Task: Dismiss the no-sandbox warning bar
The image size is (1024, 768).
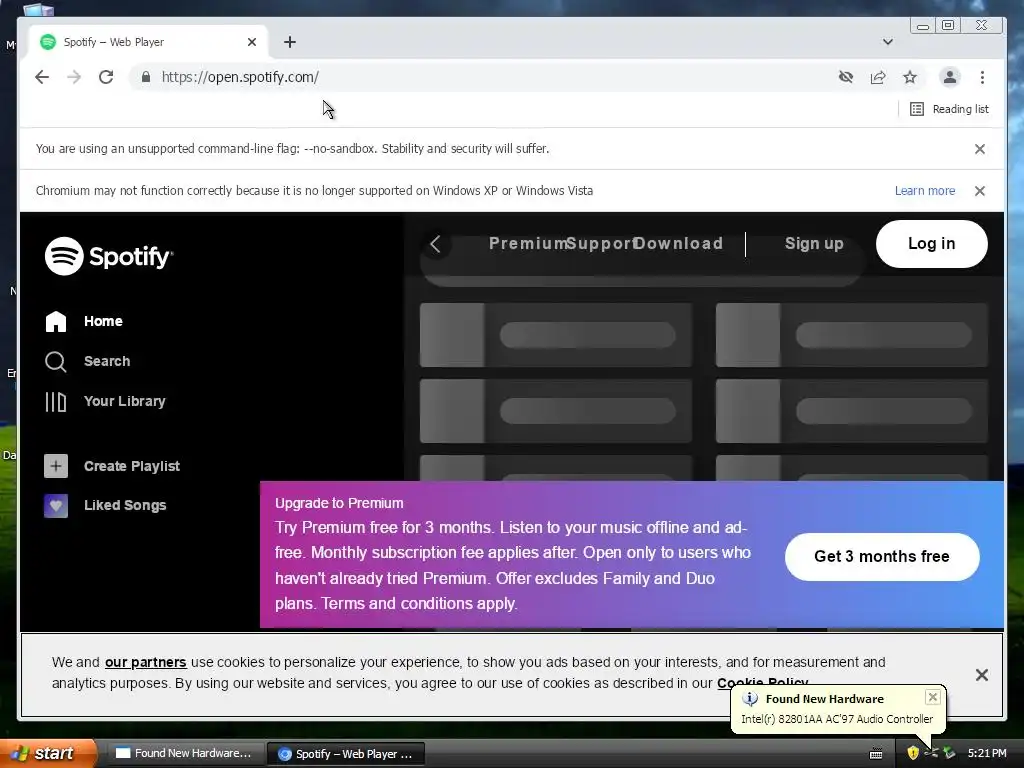Action: click(980, 149)
